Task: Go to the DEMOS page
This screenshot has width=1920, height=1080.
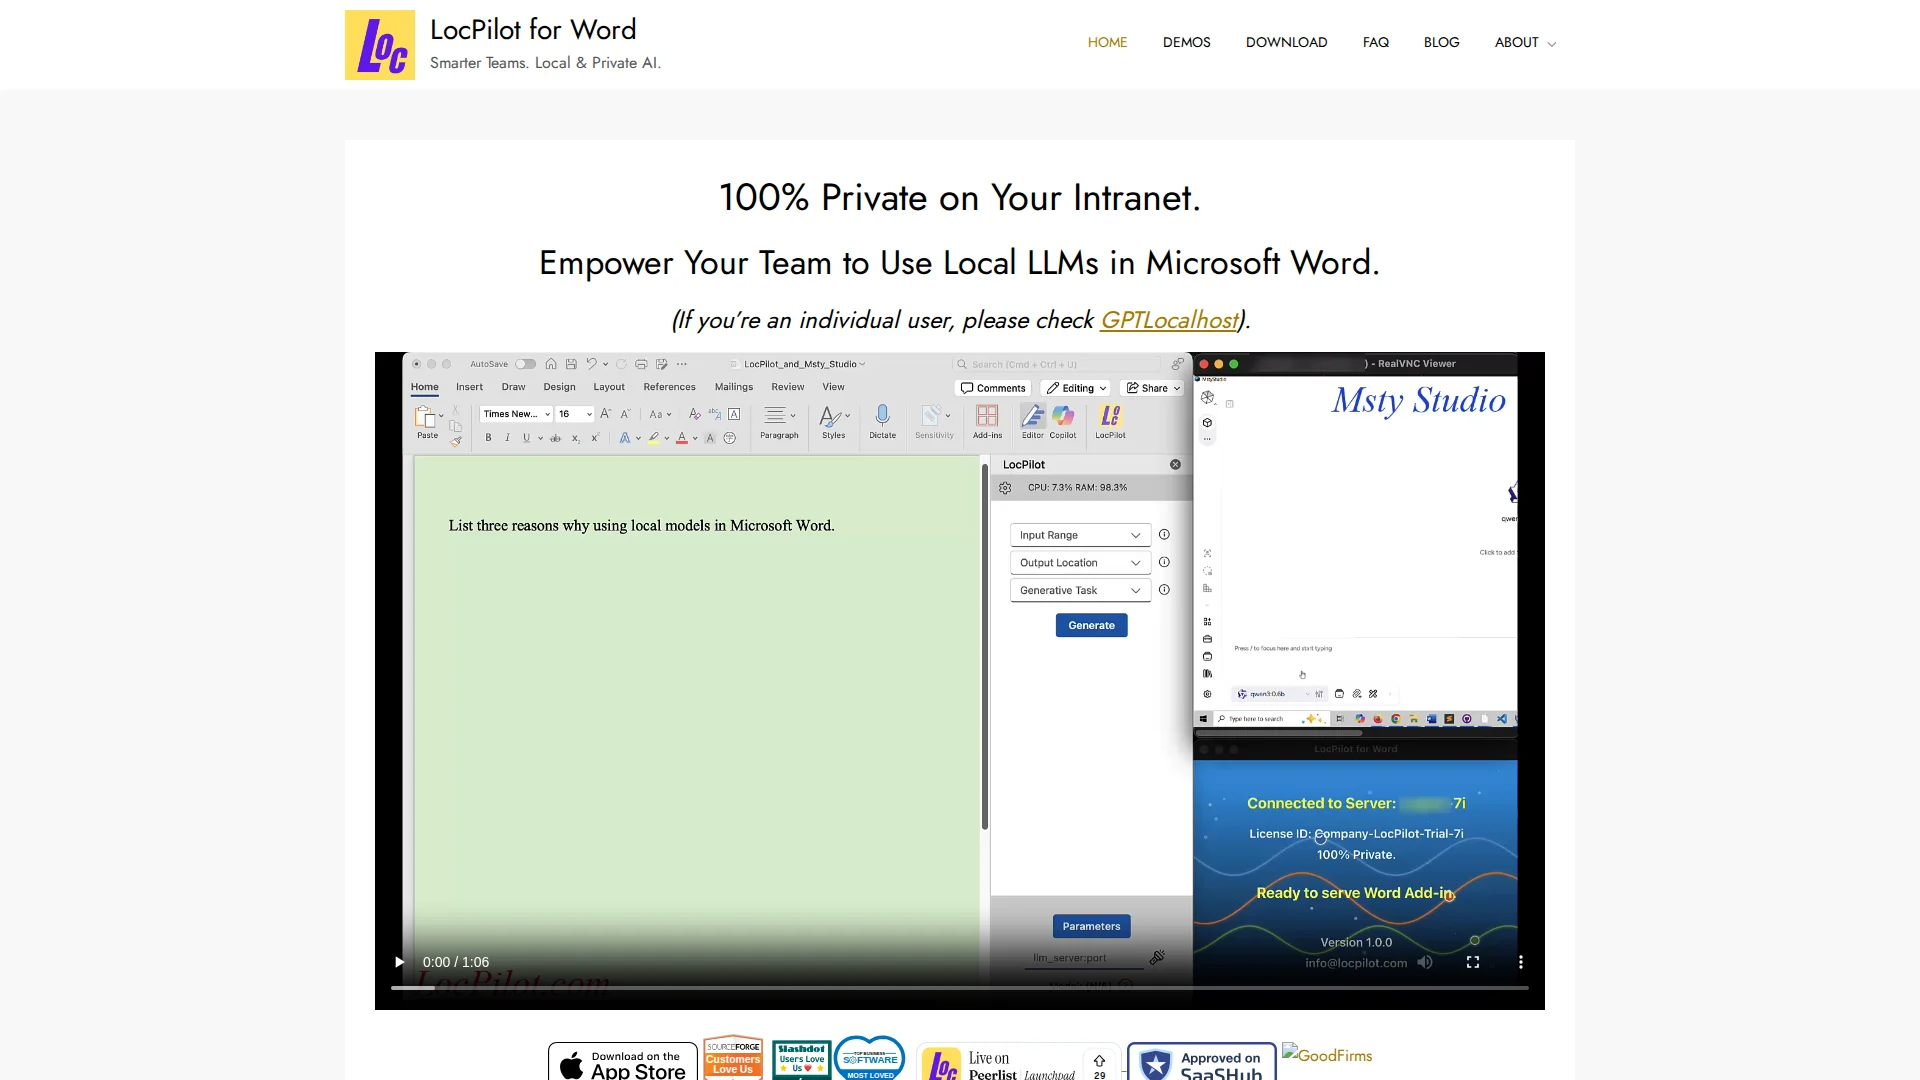Action: pos(1186,42)
